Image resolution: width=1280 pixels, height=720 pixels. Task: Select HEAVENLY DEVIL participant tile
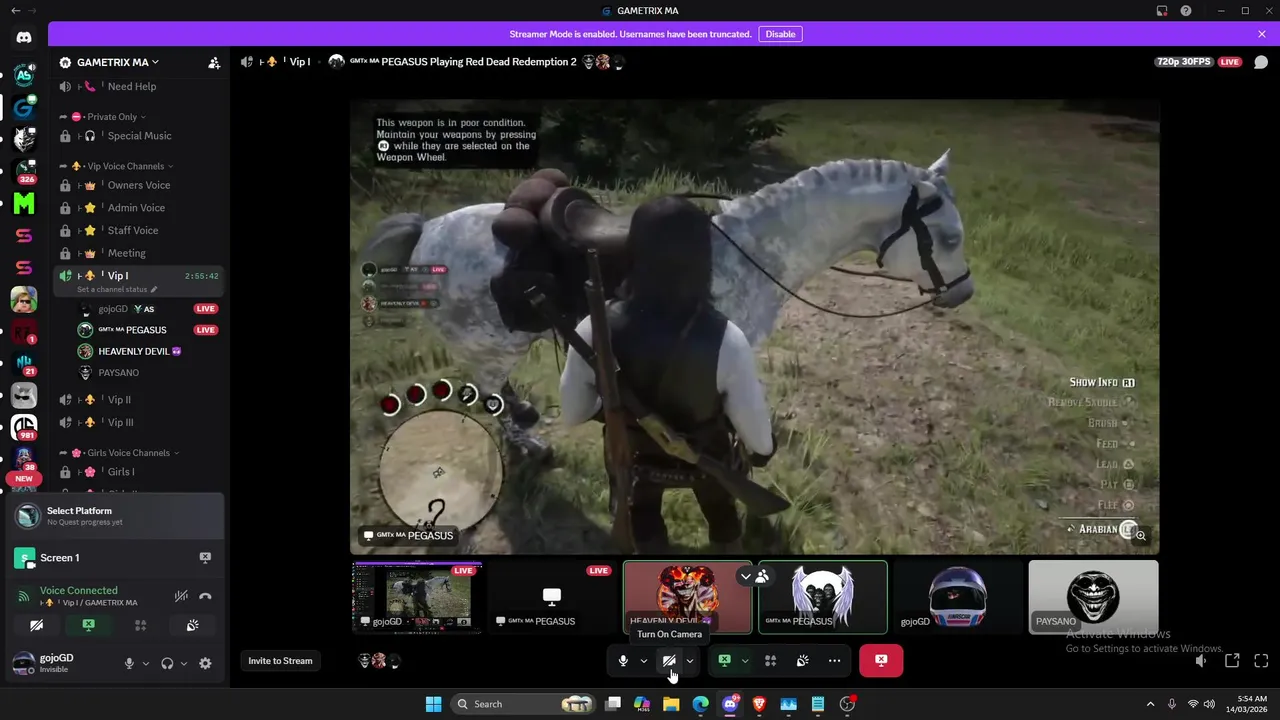pos(687,597)
